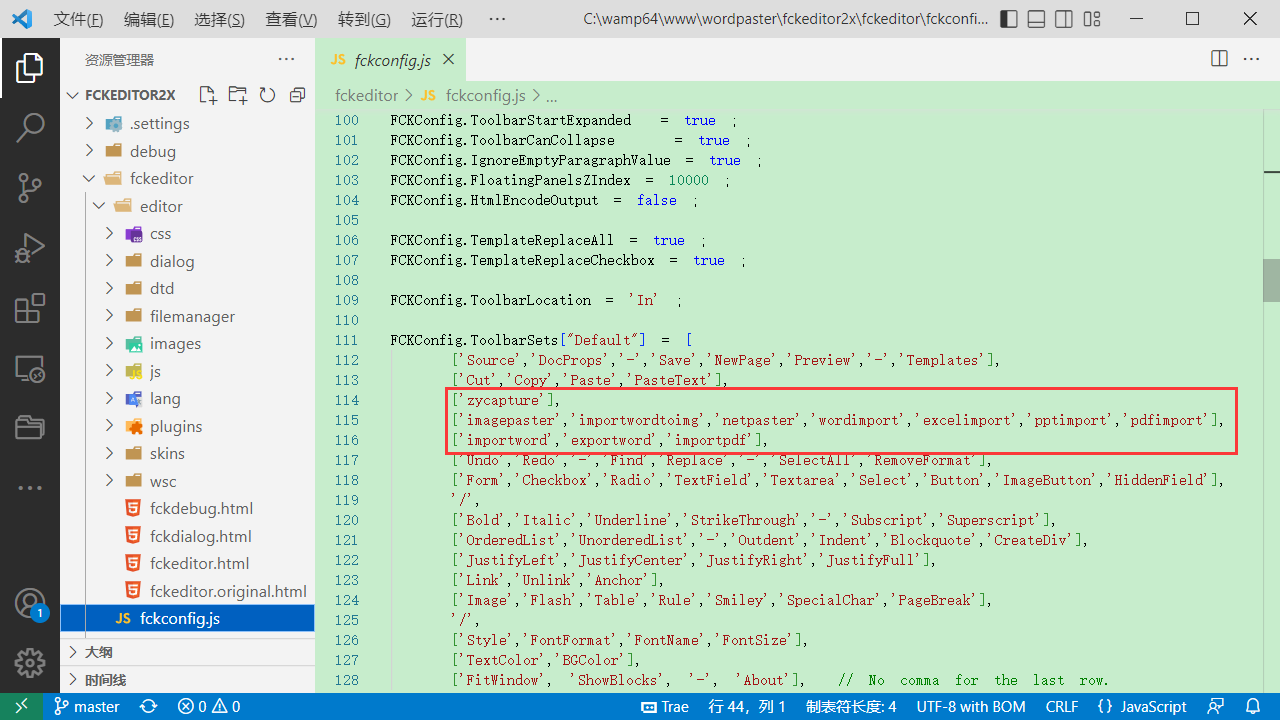Toggle the primary sidebar layout button
This screenshot has width=1280, height=720.
(x=1009, y=19)
